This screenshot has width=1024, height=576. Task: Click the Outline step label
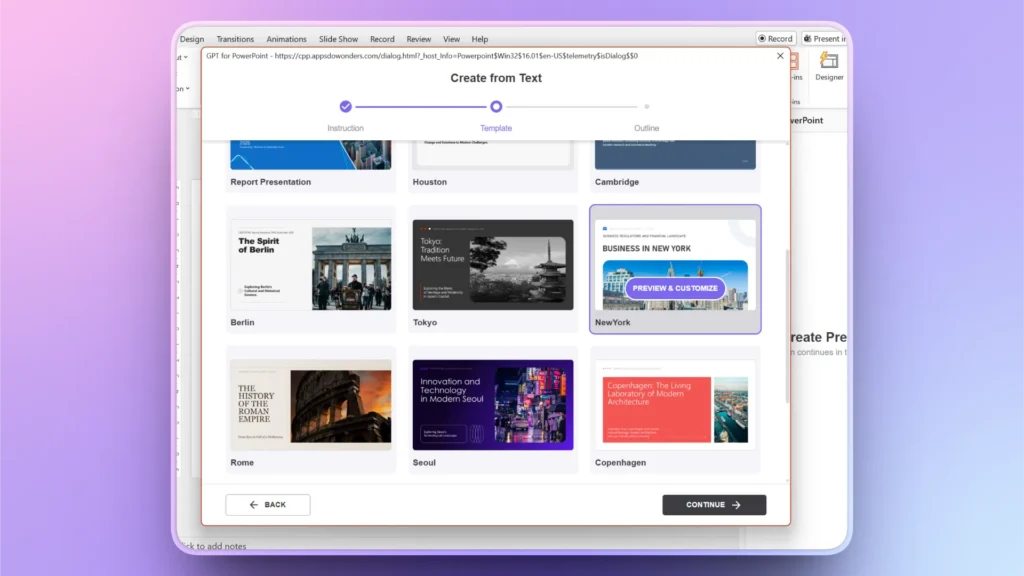pos(647,128)
